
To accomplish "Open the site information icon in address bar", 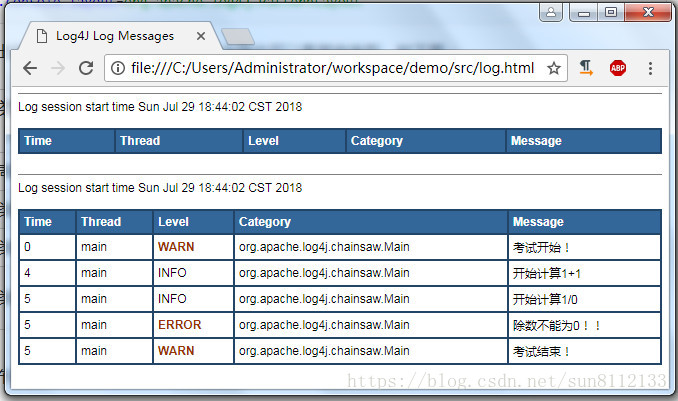I will click(x=118, y=68).
